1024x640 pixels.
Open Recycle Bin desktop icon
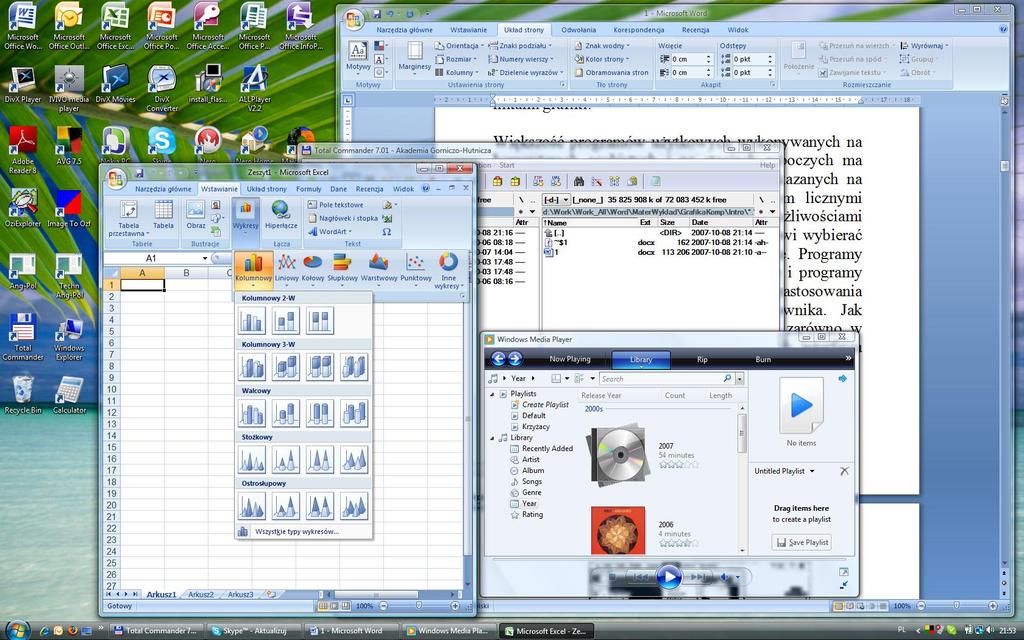click(23, 395)
